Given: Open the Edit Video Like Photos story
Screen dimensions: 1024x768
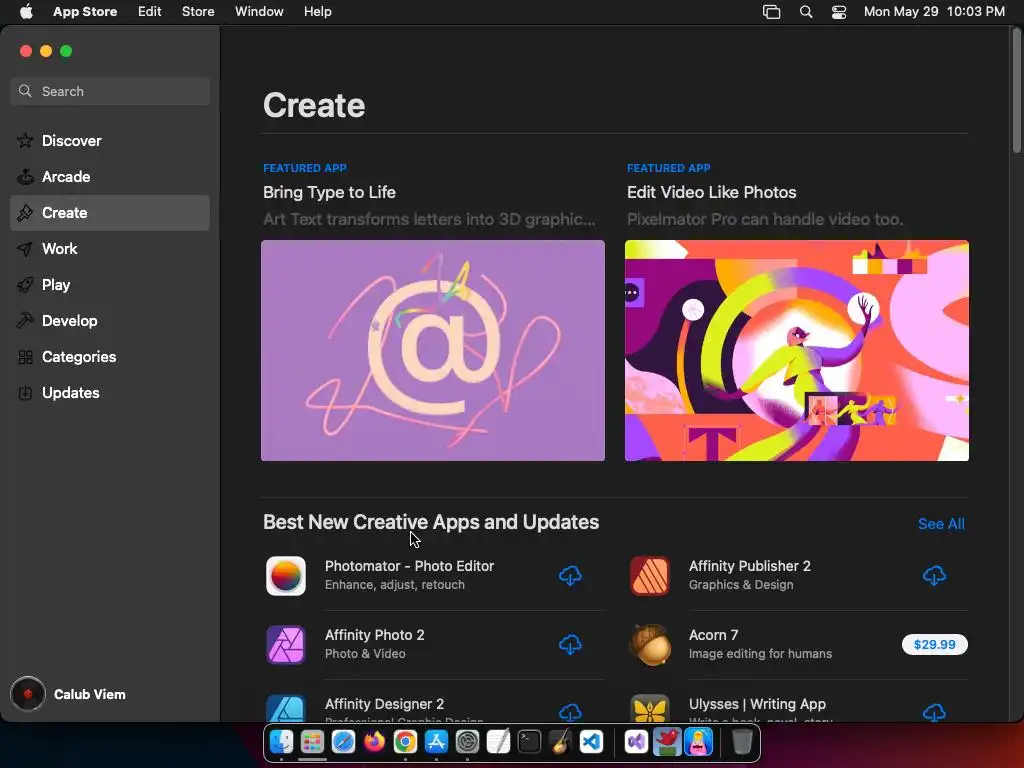Looking at the screenshot, I should pyautogui.click(x=712, y=192).
